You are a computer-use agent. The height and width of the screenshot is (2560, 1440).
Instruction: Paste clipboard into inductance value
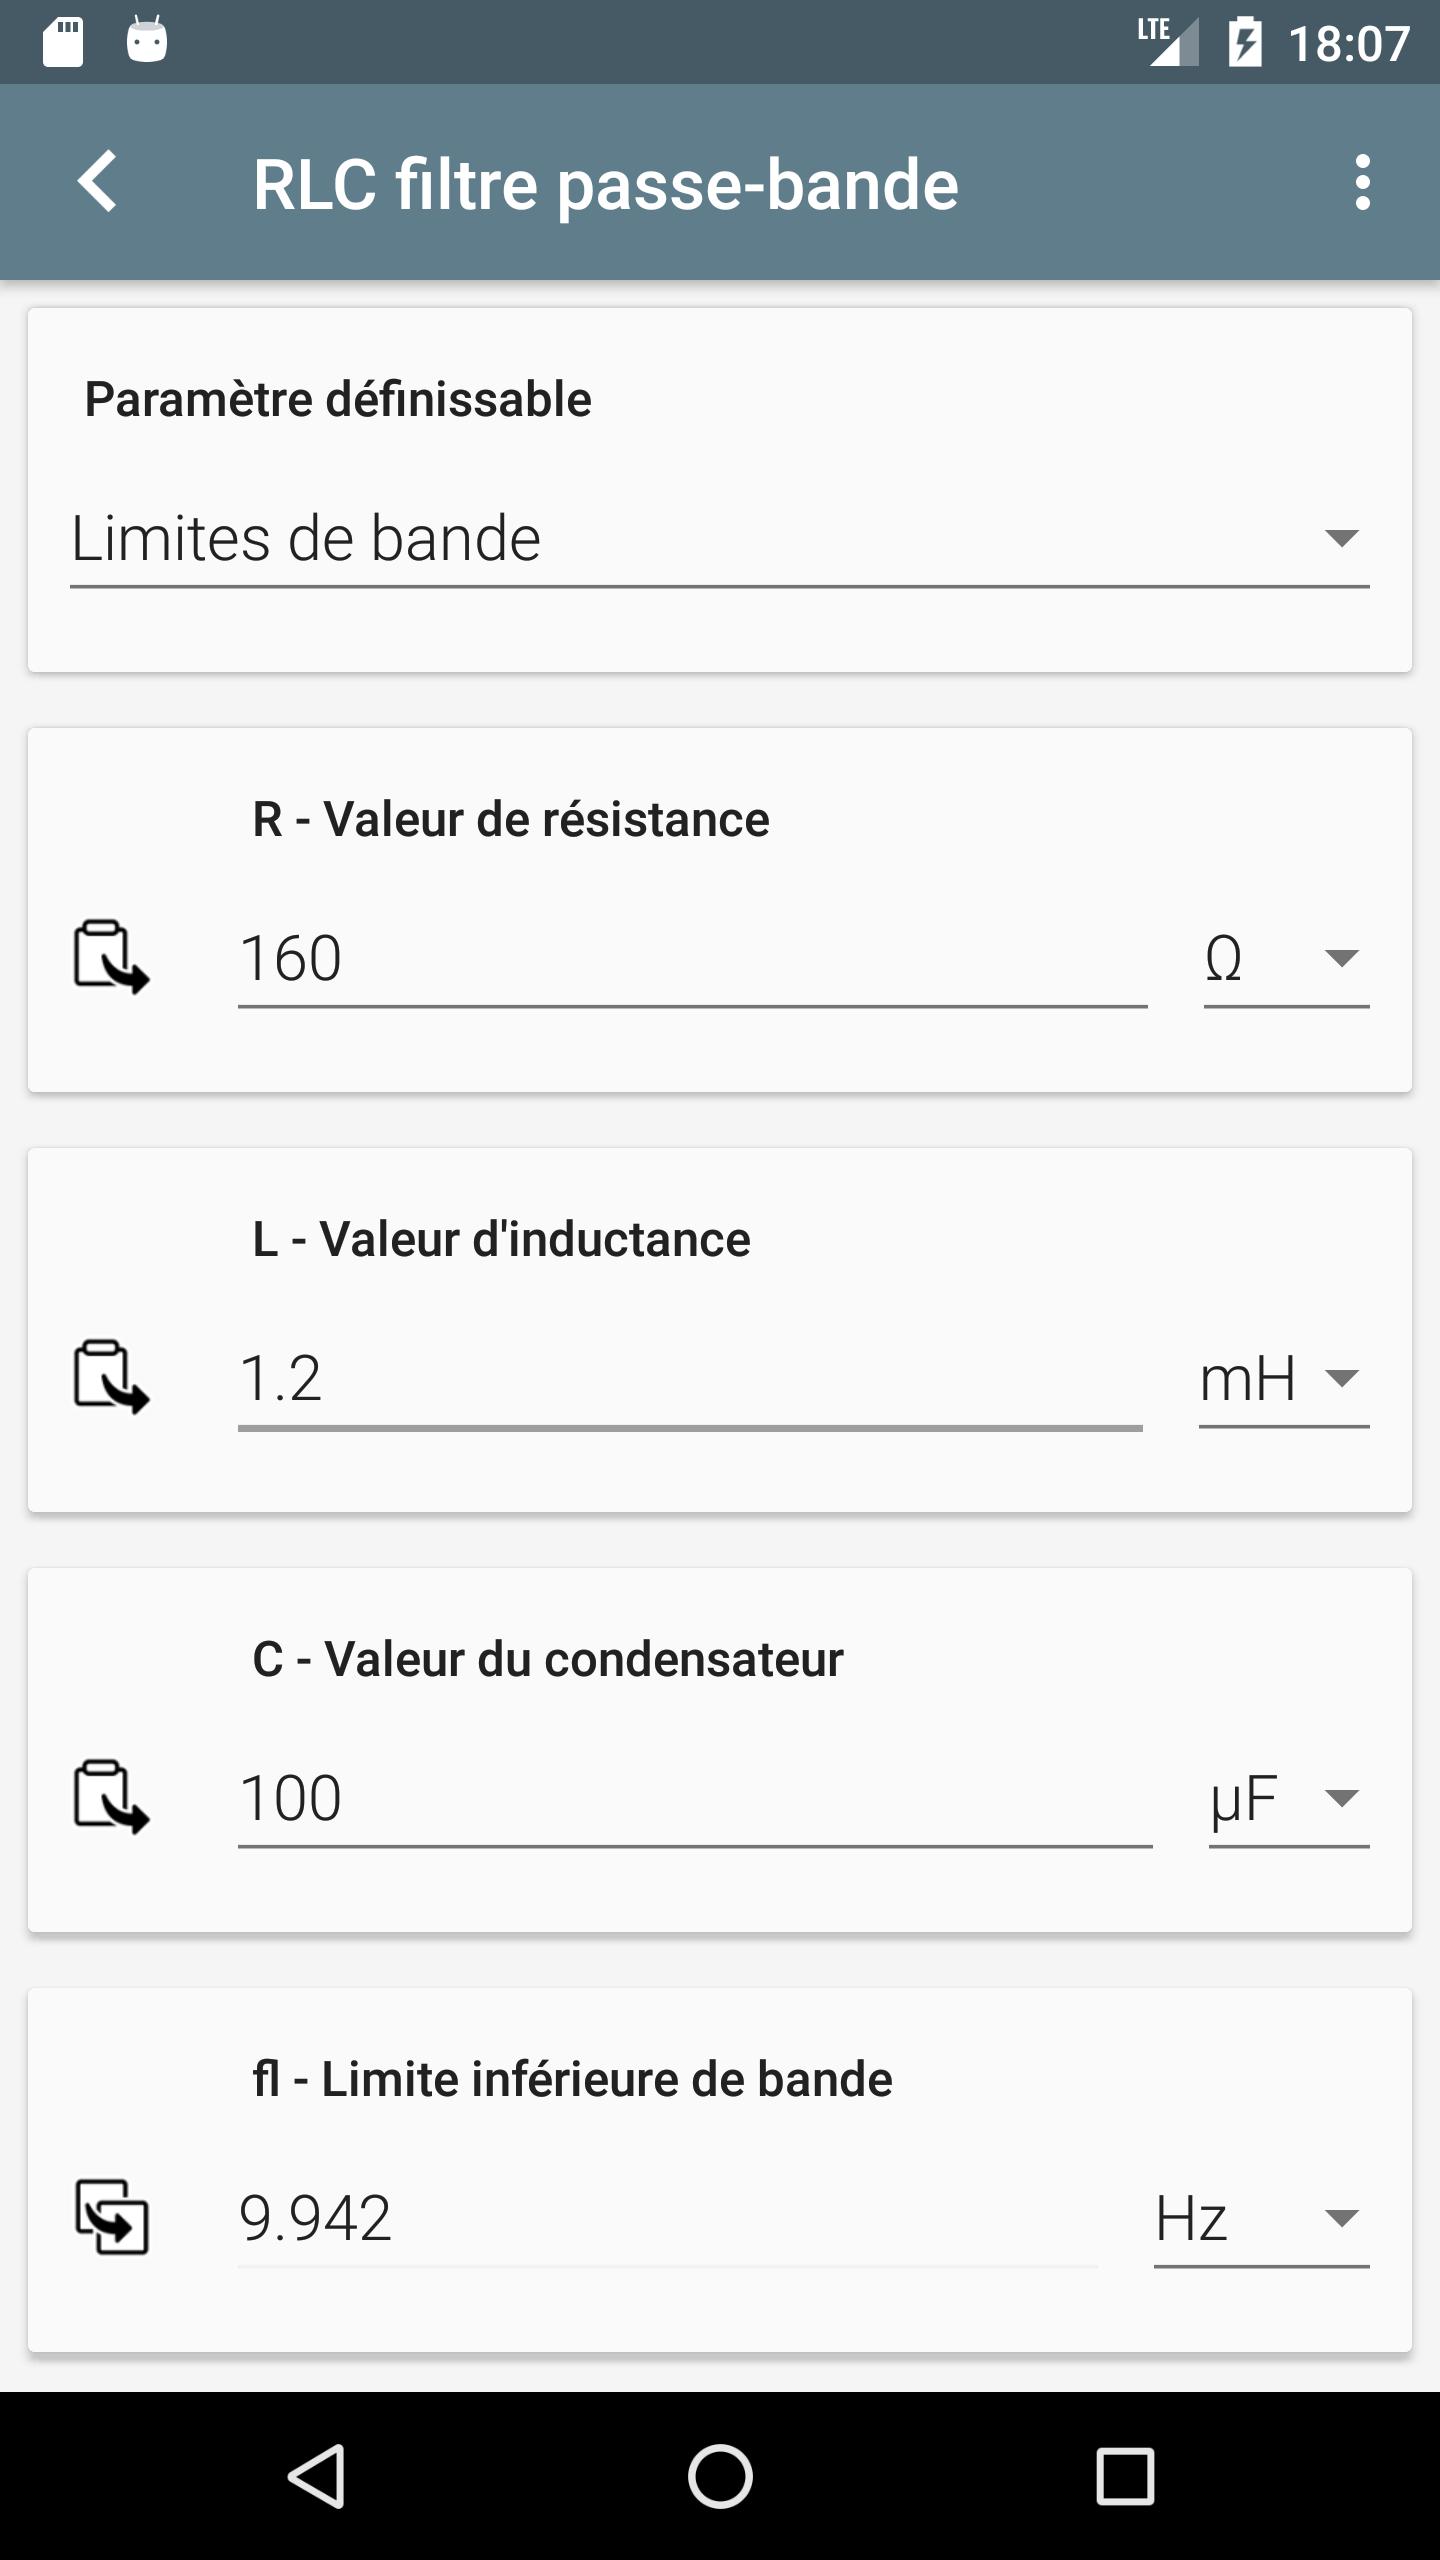pos(111,1377)
